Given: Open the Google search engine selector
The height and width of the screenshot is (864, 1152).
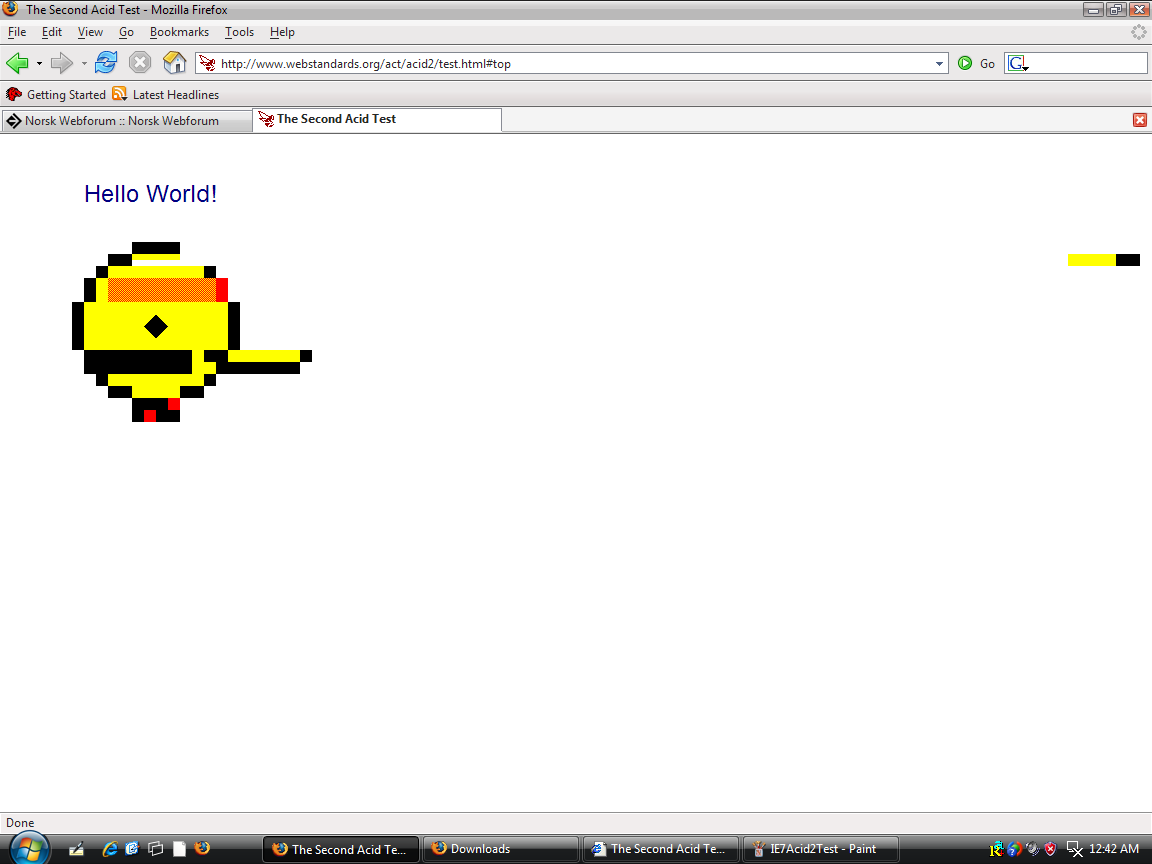Looking at the screenshot, I should coord(1018,64).
